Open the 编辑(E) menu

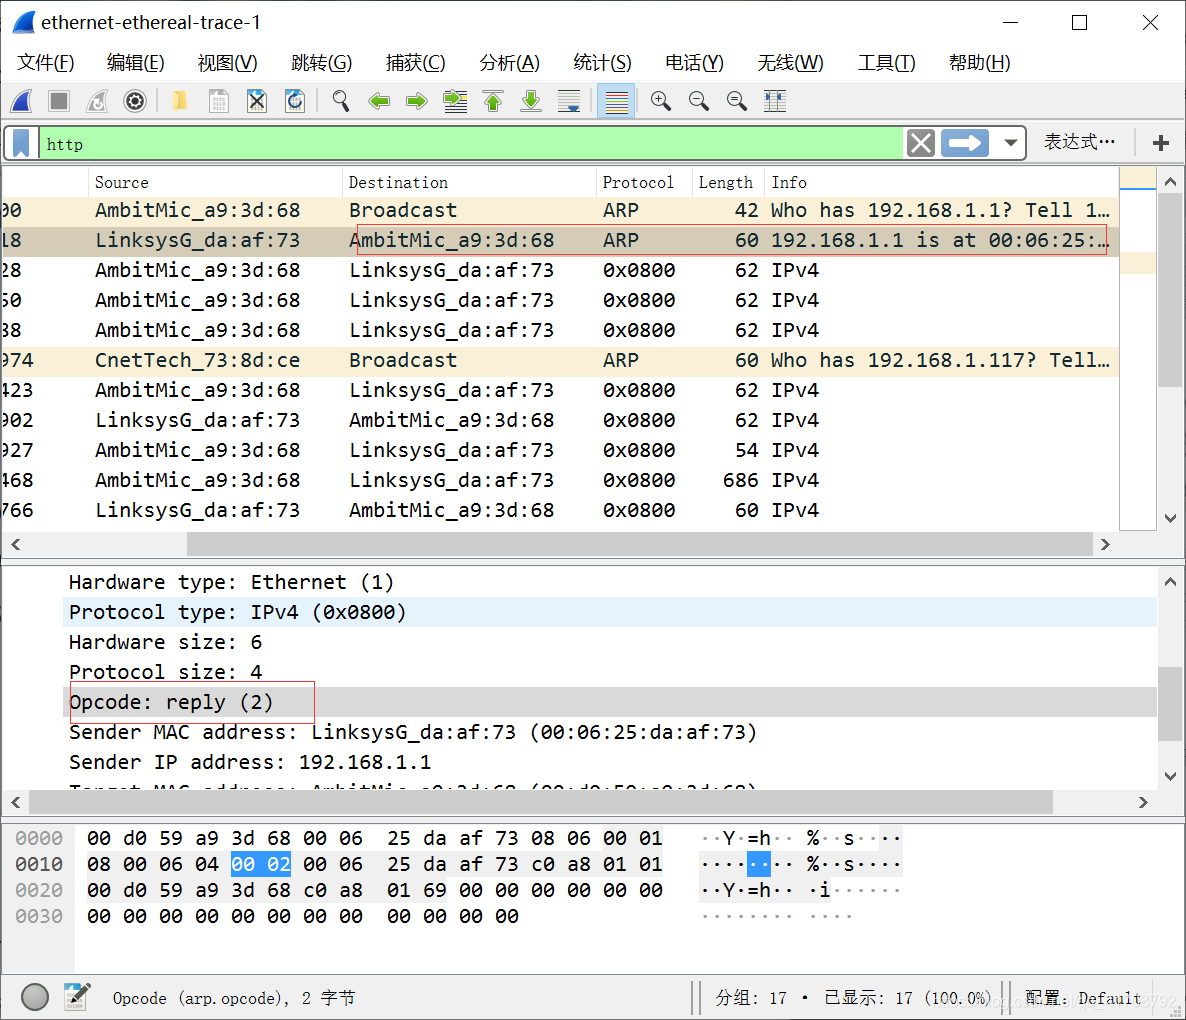(135, 63)
